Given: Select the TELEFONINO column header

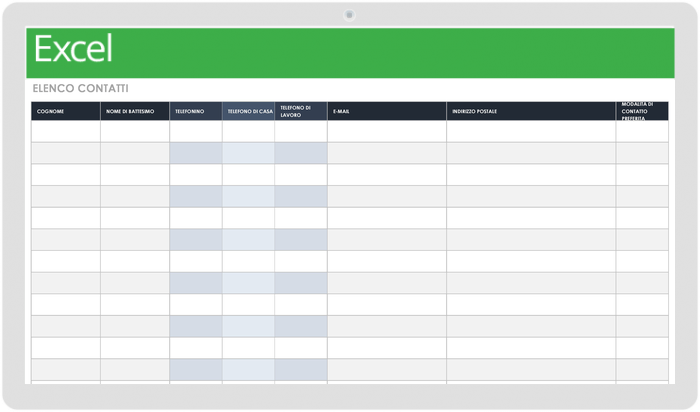Looking at the screenshot, I should (196, 111).
